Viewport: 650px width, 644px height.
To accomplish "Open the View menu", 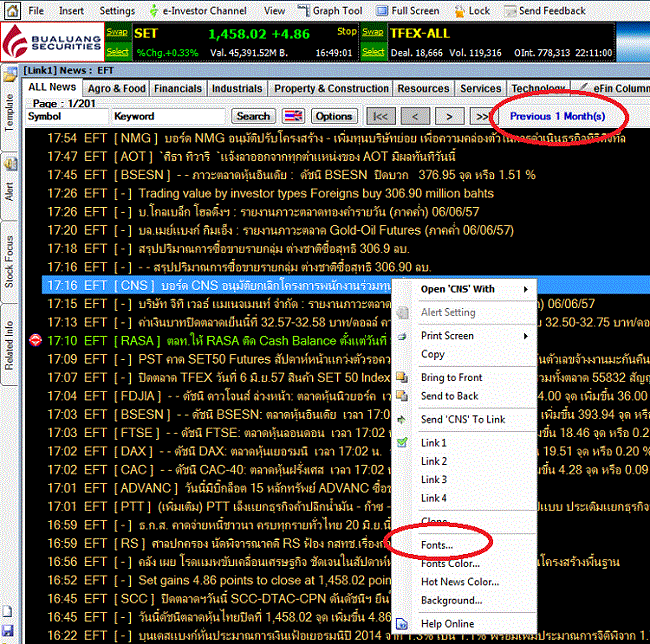I will [274, 11].
